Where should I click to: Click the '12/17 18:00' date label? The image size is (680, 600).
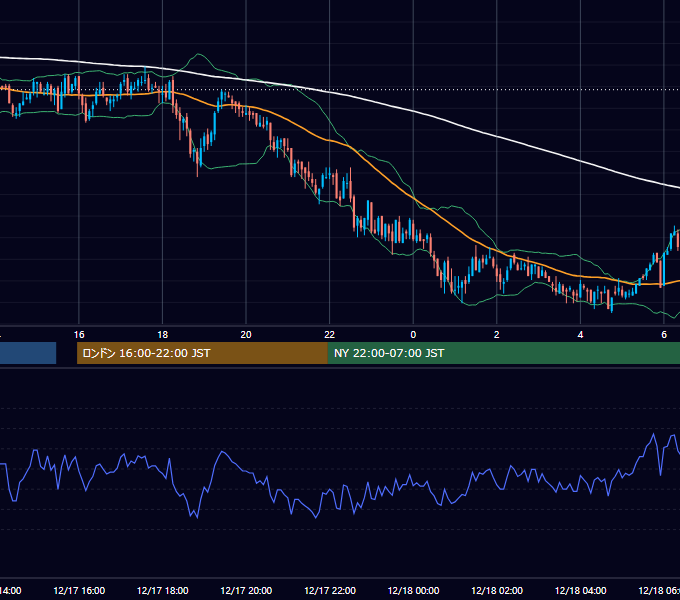click(163, 590)
